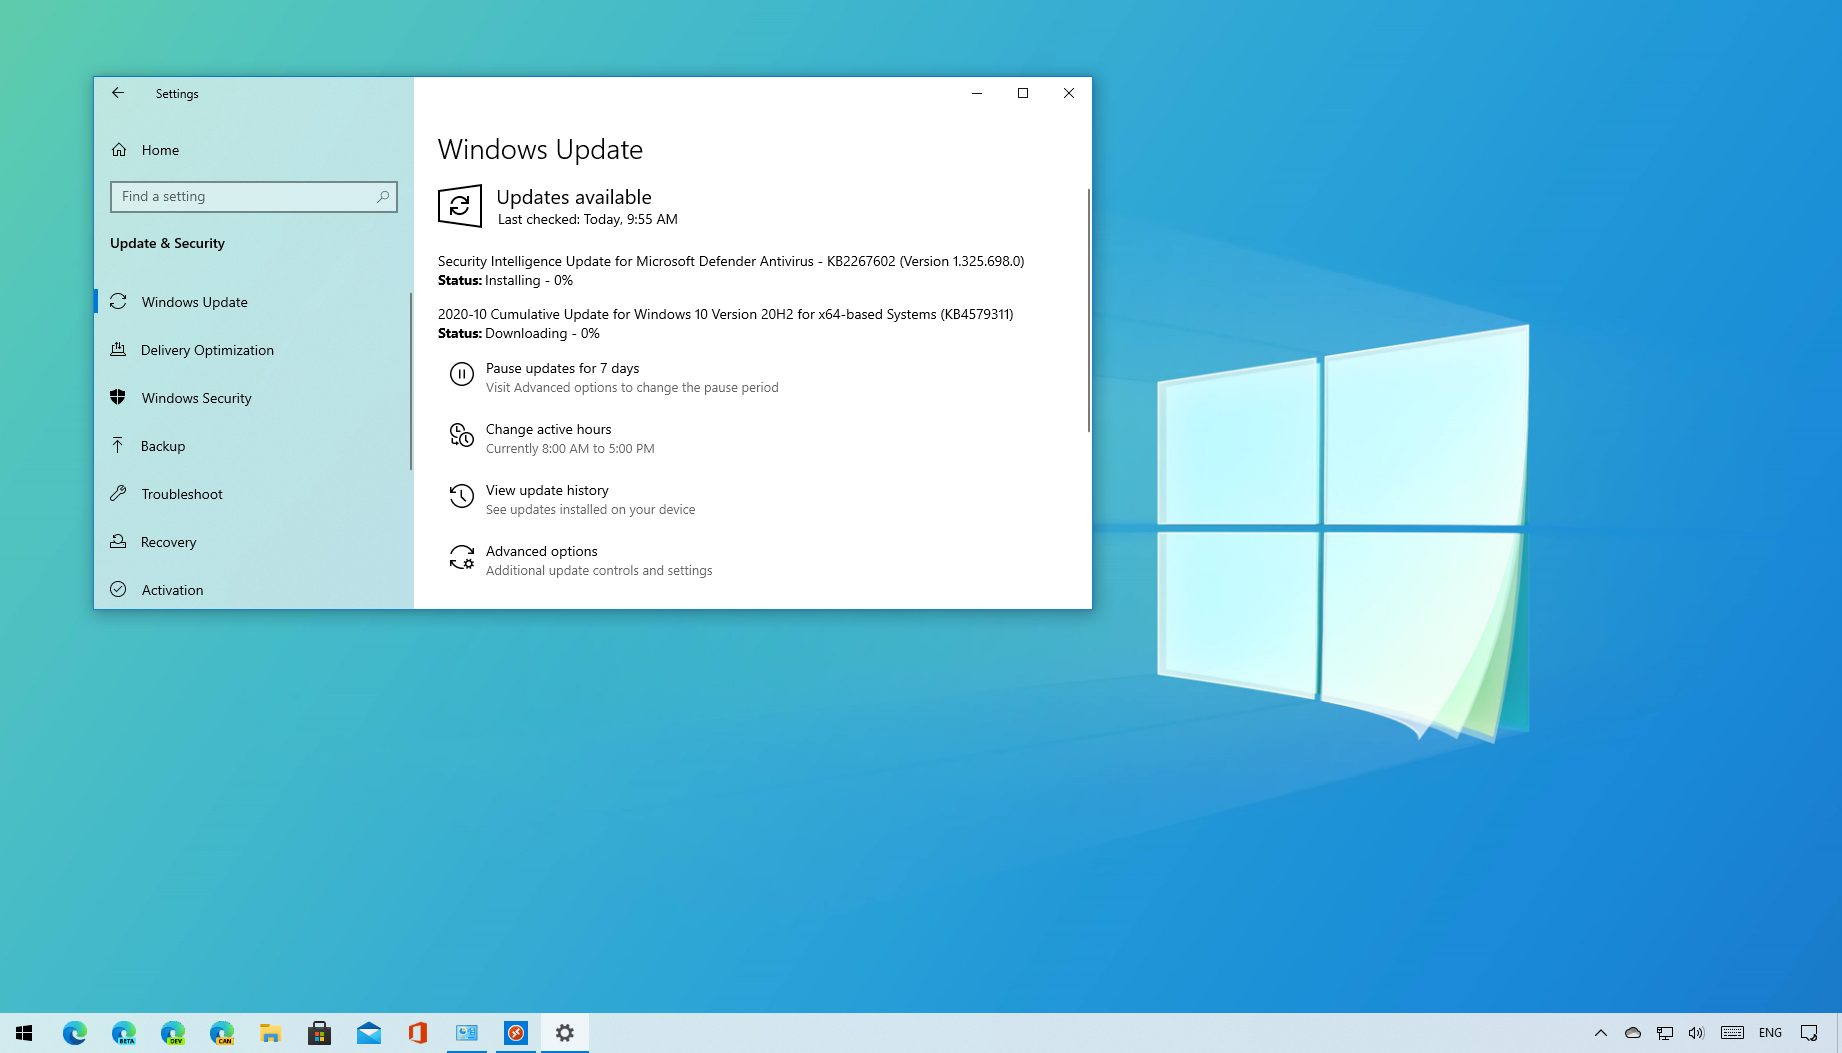Viewport: 1842px width, 1053px height.
Task: Open View update history
Action: (547, 490)
